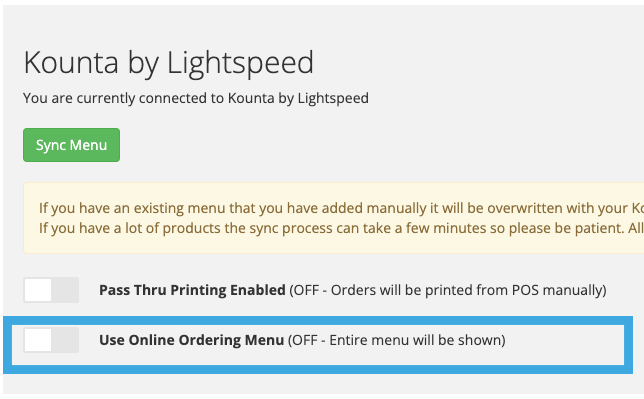Click the sync process patience warning line
644x399 pixels.
(341, 228)
